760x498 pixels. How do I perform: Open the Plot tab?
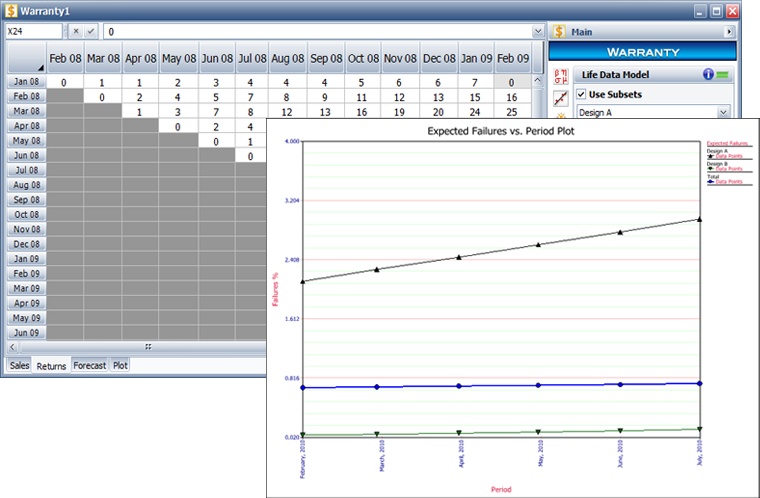(x=120, y=366)
